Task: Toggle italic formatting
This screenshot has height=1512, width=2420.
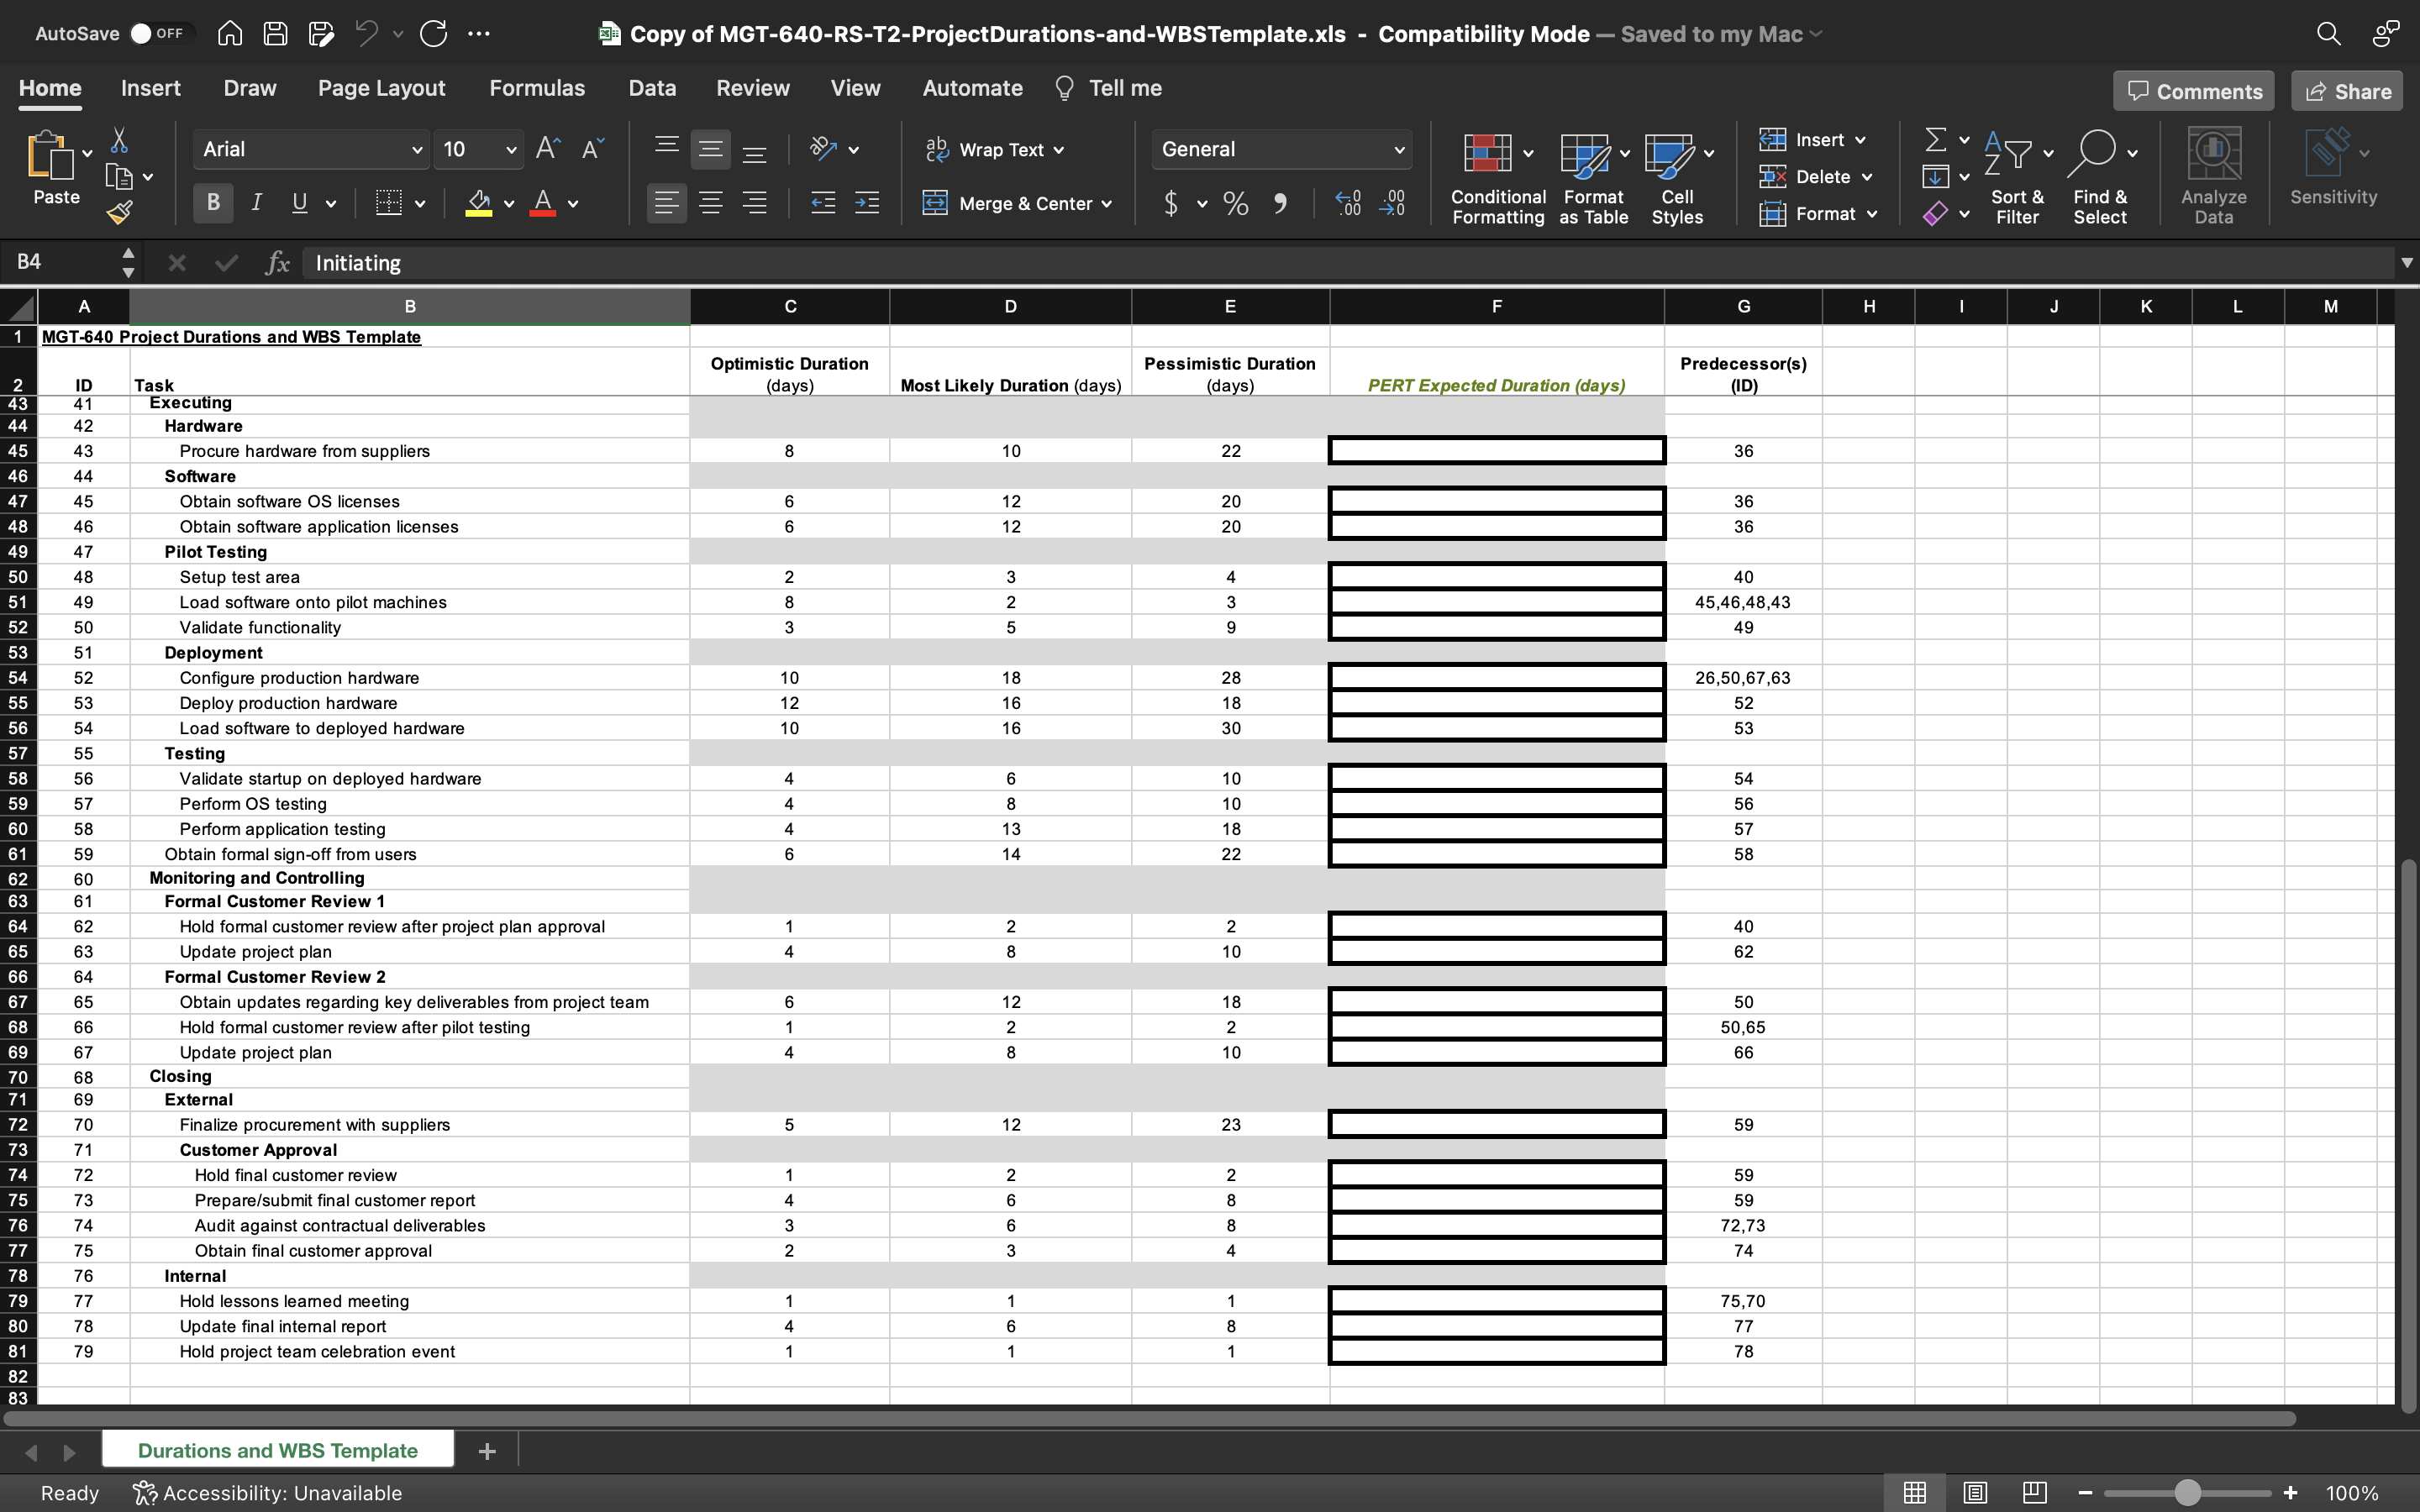Action: tap(256, 203)
